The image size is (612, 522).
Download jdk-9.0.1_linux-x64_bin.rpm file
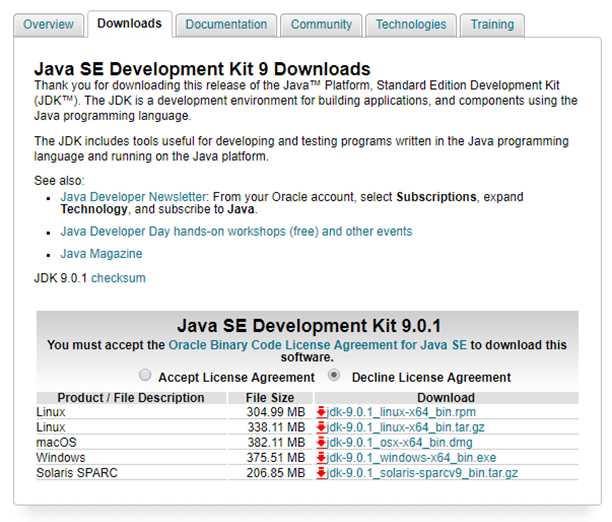pos(401,412)
